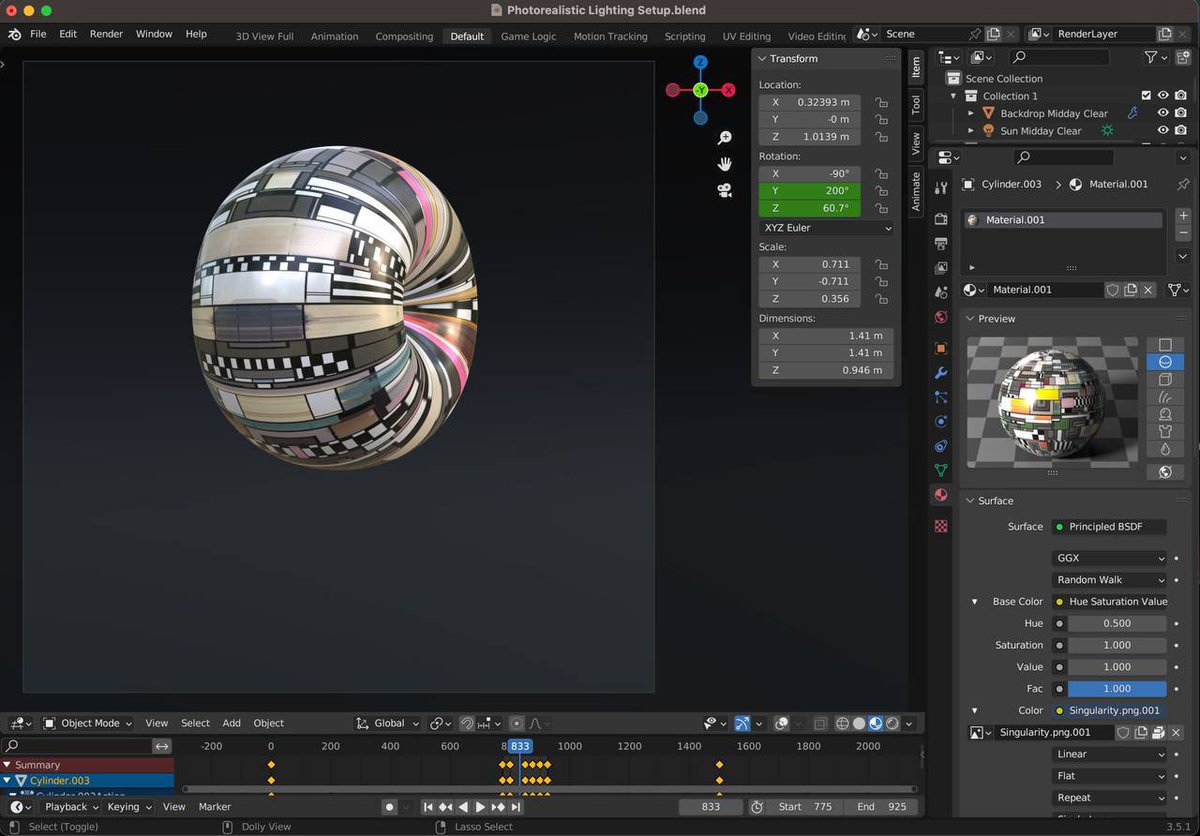The height and width of the screenshot is (836, 1200).
Task: Switch to the Scripting workspace tab
Action: point(685,36)
